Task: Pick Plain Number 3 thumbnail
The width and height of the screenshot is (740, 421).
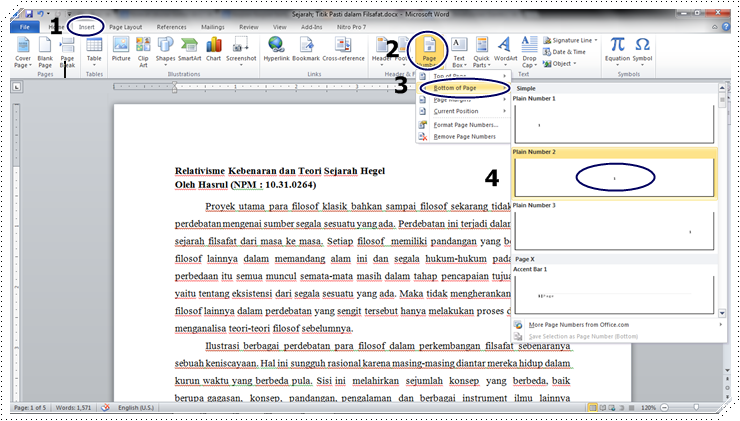Action: pos(614,231)
